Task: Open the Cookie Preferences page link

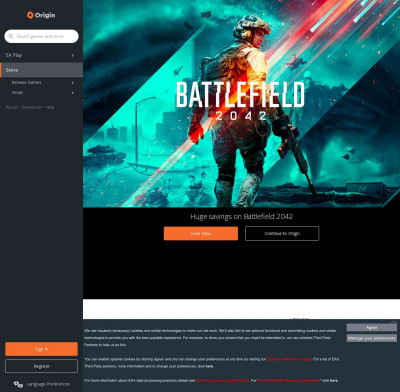Action: pos(289,359)
